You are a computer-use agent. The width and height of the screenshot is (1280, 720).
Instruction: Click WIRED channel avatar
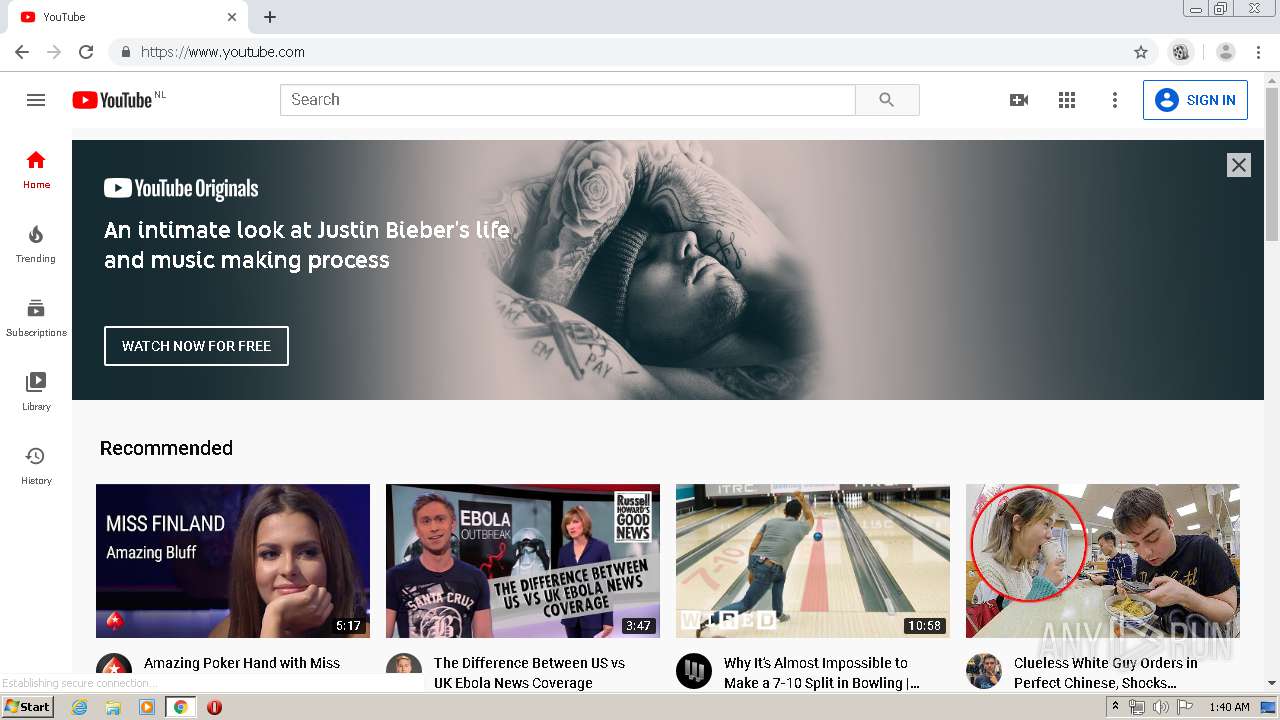[x=694, y=671]
